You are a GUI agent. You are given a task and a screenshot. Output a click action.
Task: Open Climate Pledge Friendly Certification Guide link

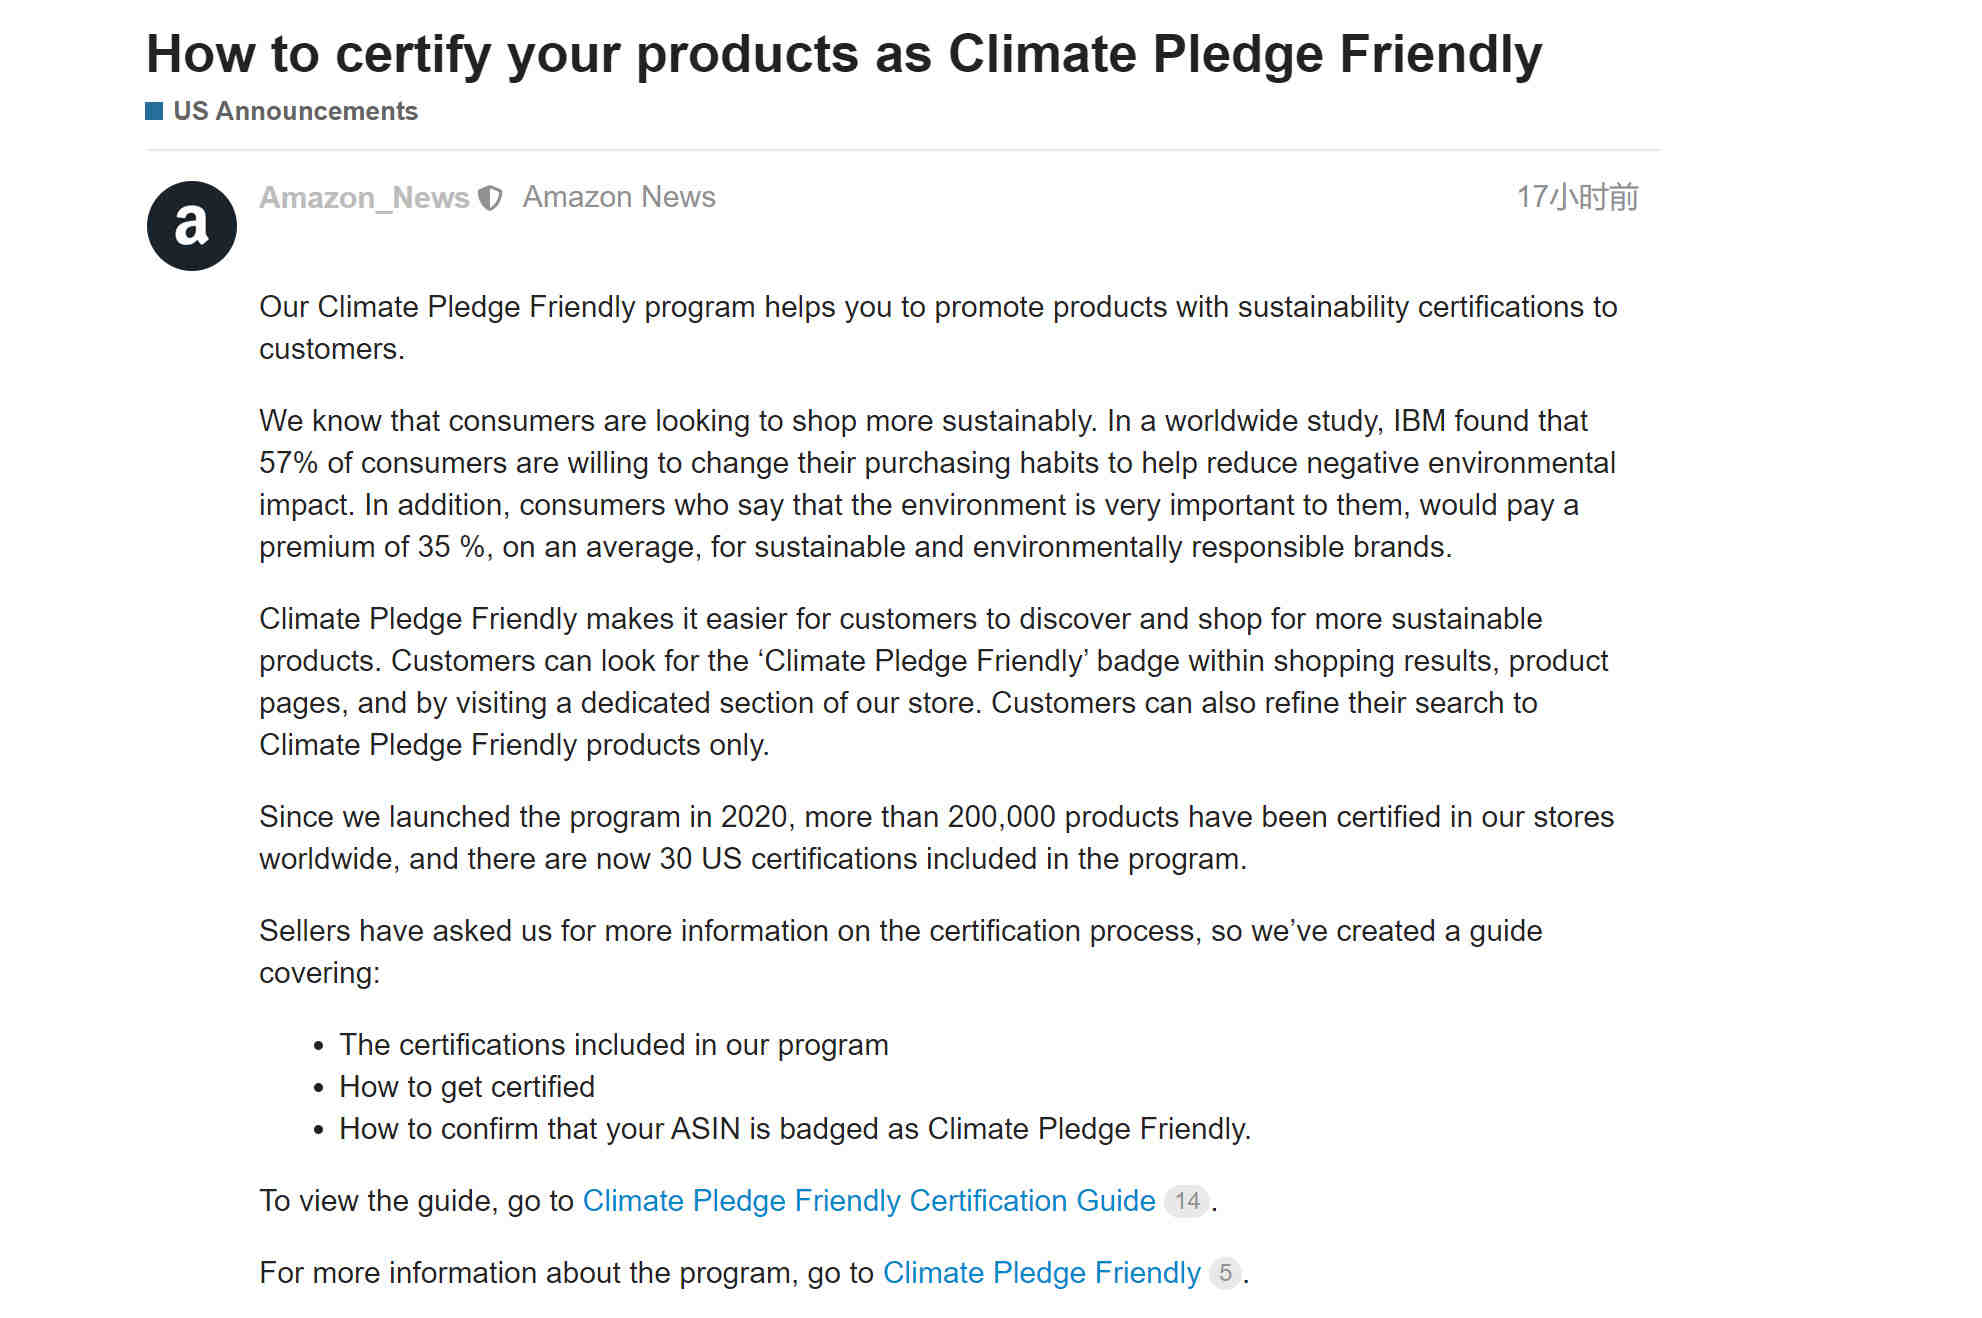[869, 1200]
